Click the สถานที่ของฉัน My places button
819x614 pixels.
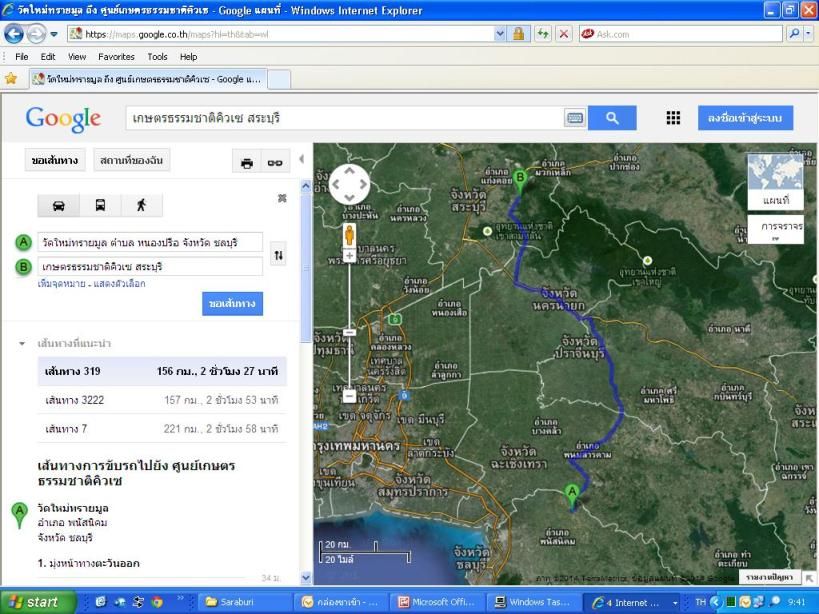[x=132, y=160]
